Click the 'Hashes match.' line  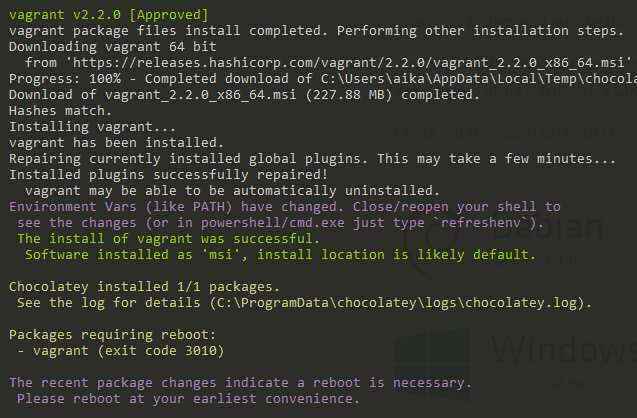click(x=60, y=111)
